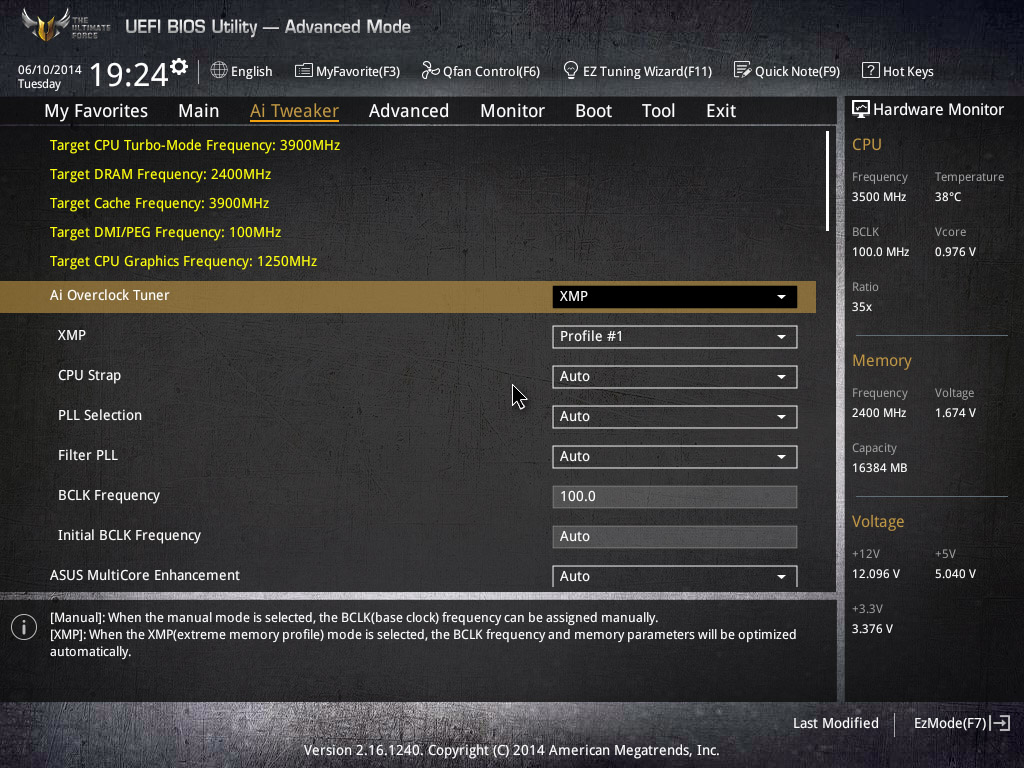1024x768 pixels.
Task: Click the CPU ratio value 35x
Action: coord(862,306)
